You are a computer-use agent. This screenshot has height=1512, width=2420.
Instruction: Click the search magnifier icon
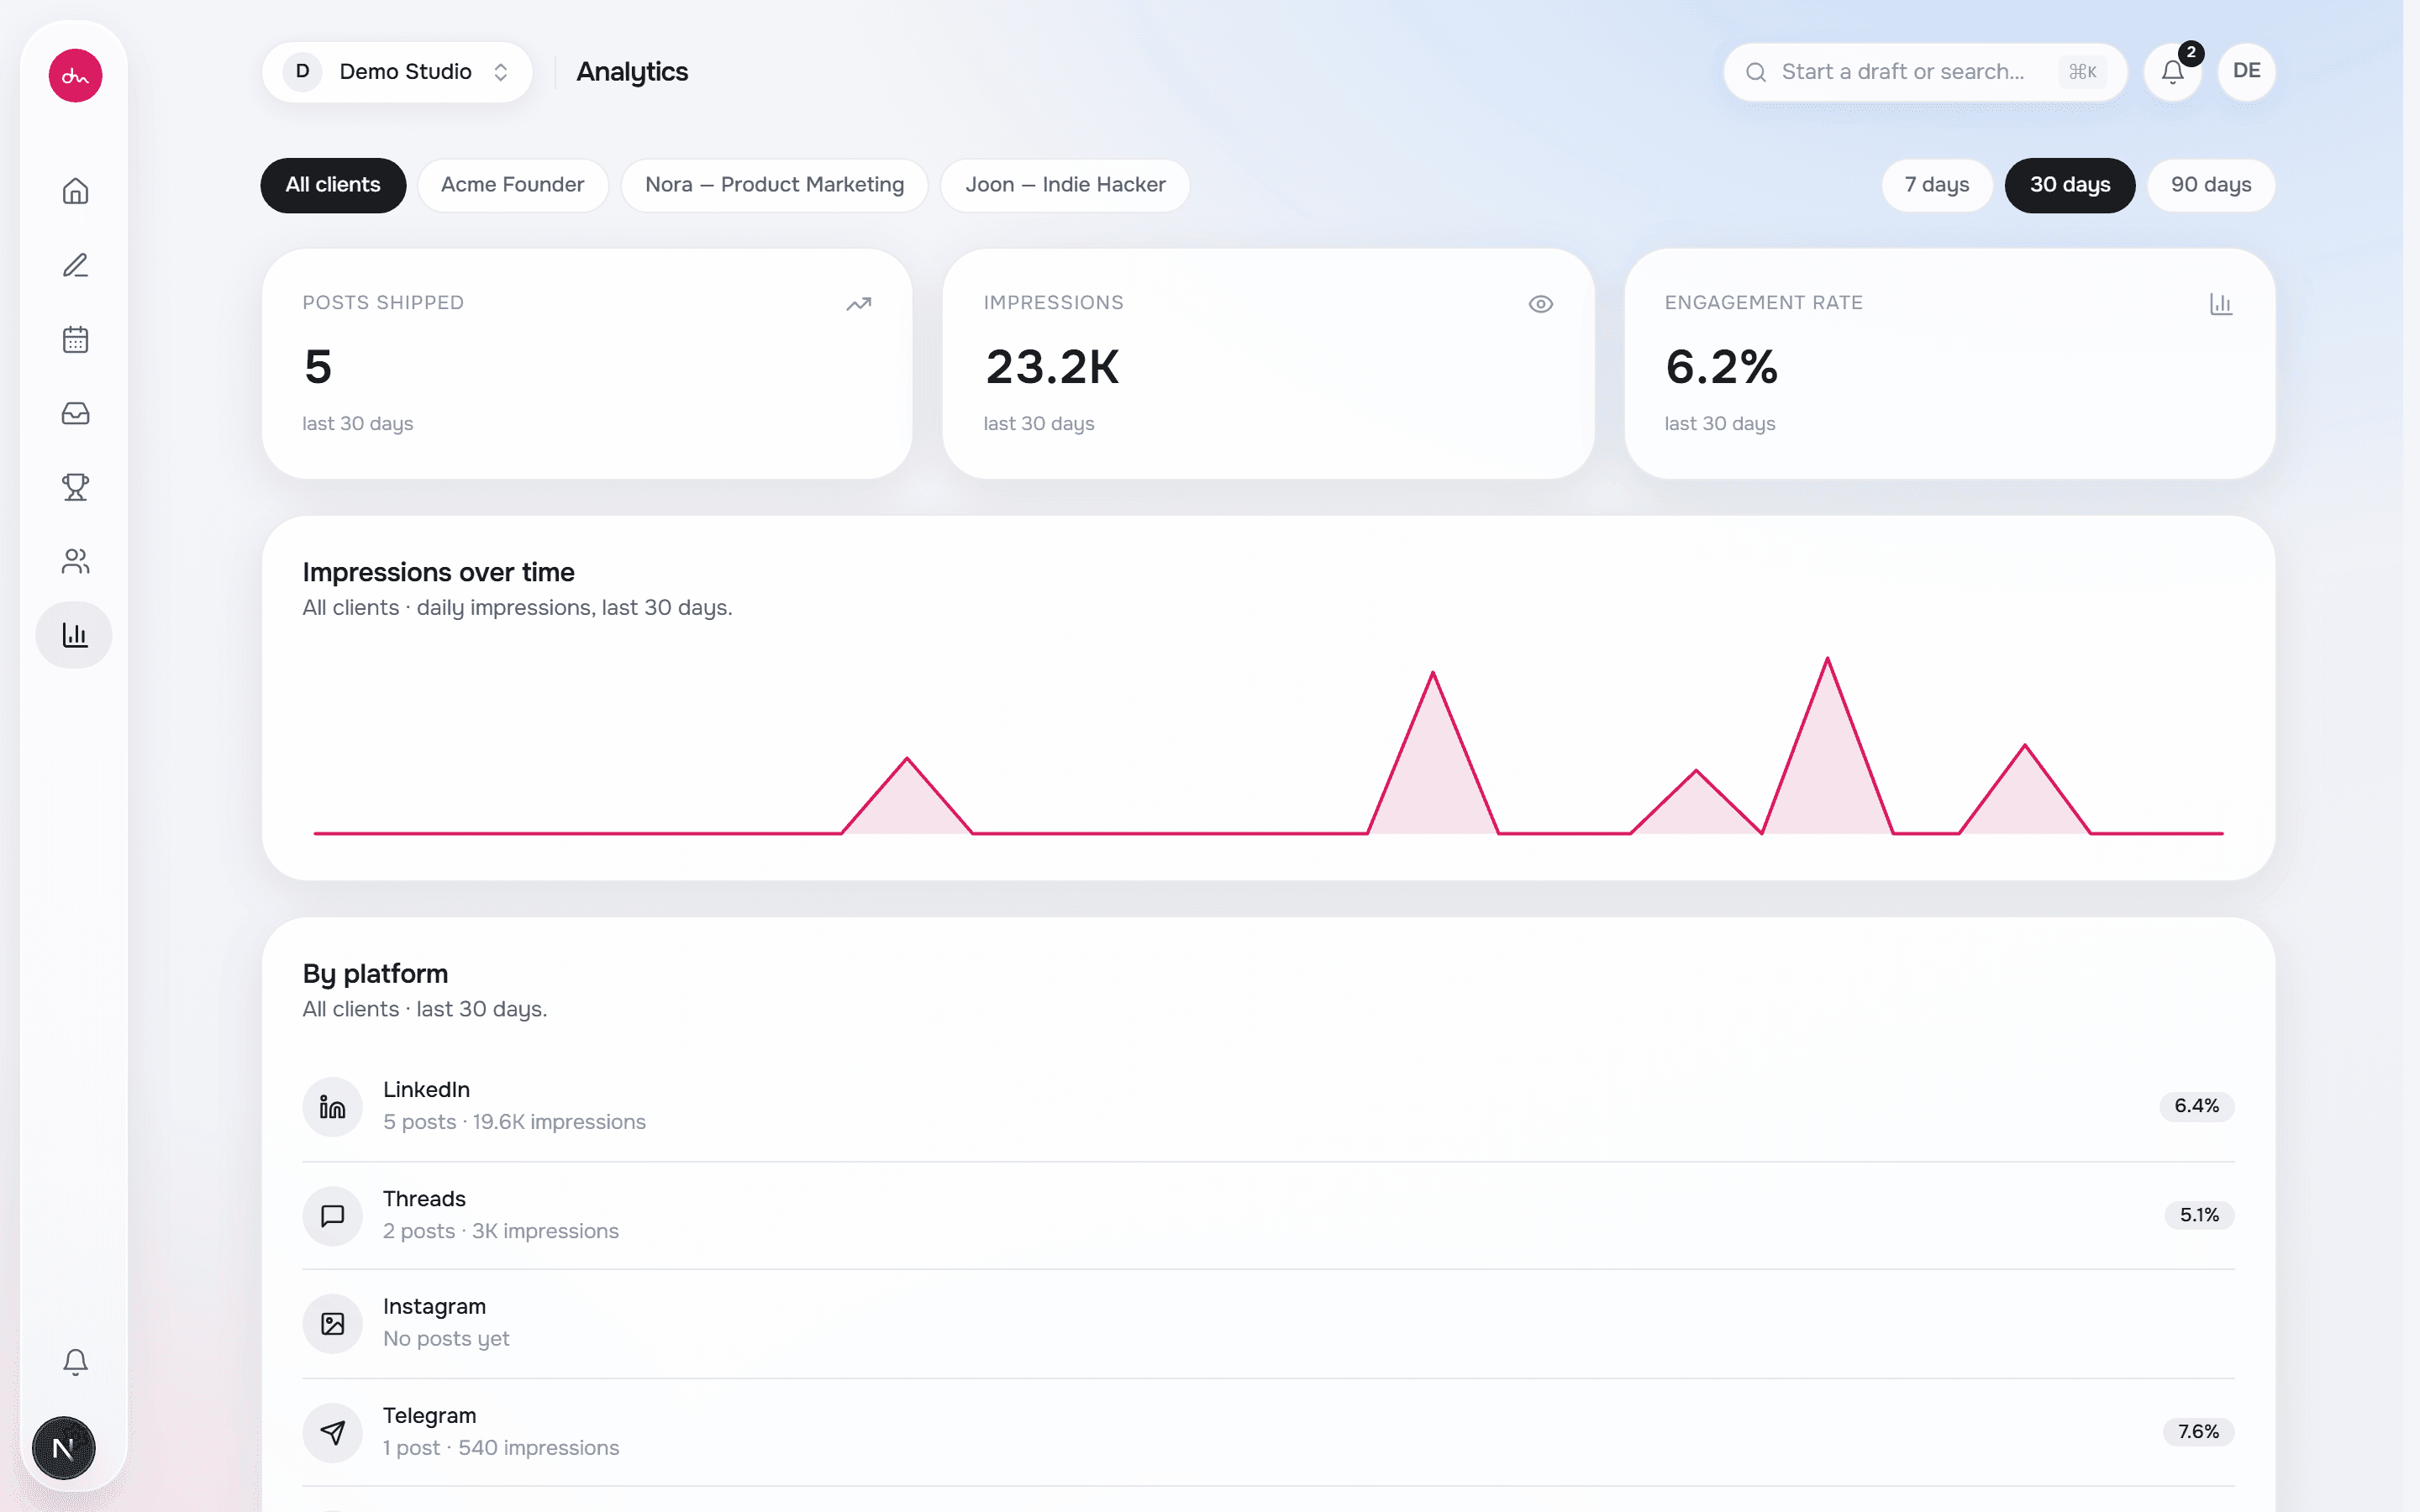[x=1755, y=72]
